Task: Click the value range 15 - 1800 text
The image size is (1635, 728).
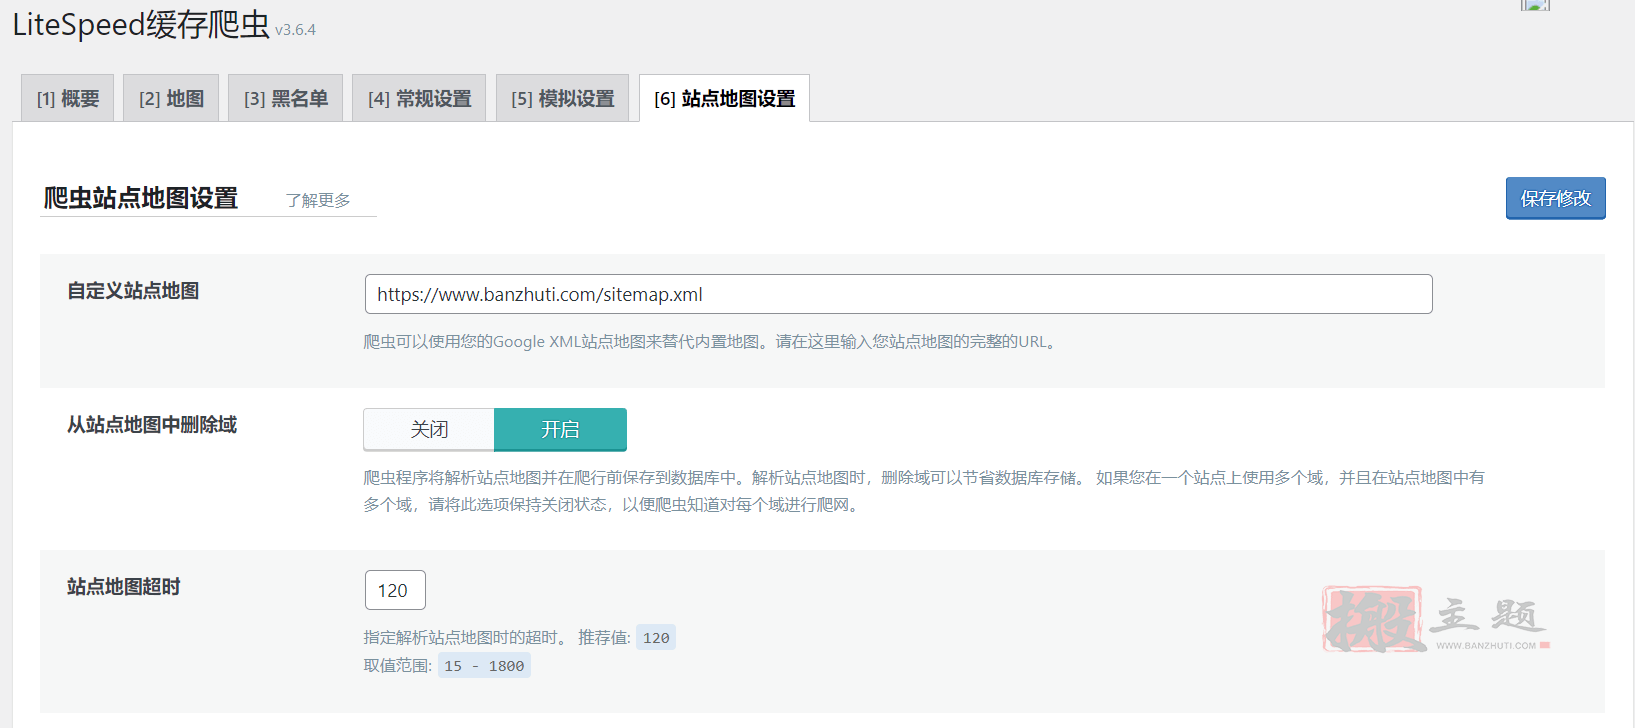Action: 484,666
